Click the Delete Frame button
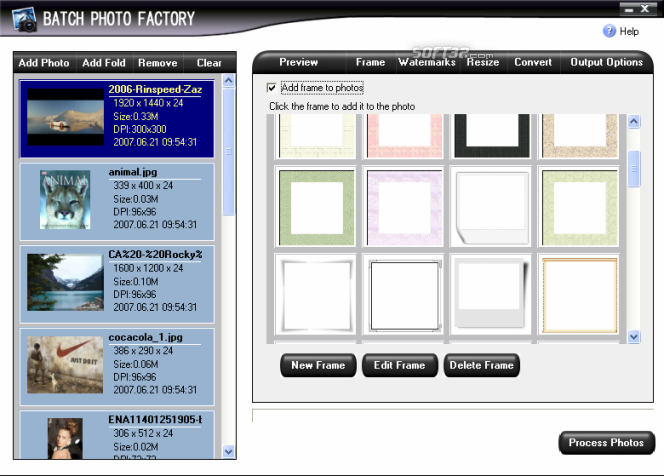The image size is (664, 476). click(x=481, y=365)
